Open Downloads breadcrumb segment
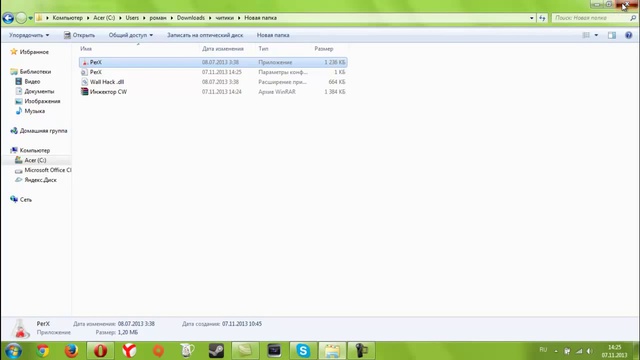640x360 pixels. (191, 18)
